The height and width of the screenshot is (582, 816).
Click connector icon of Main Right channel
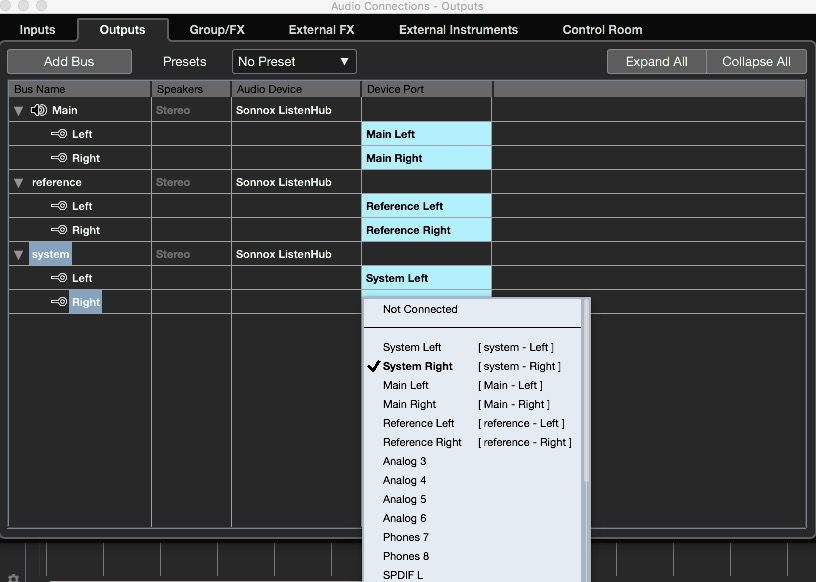click(x=59, y=158)
